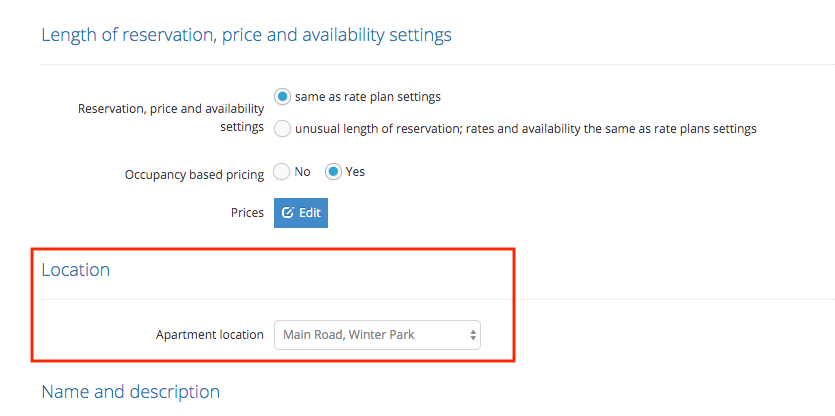Click the "Prices" field label

(x=247, y=213)
